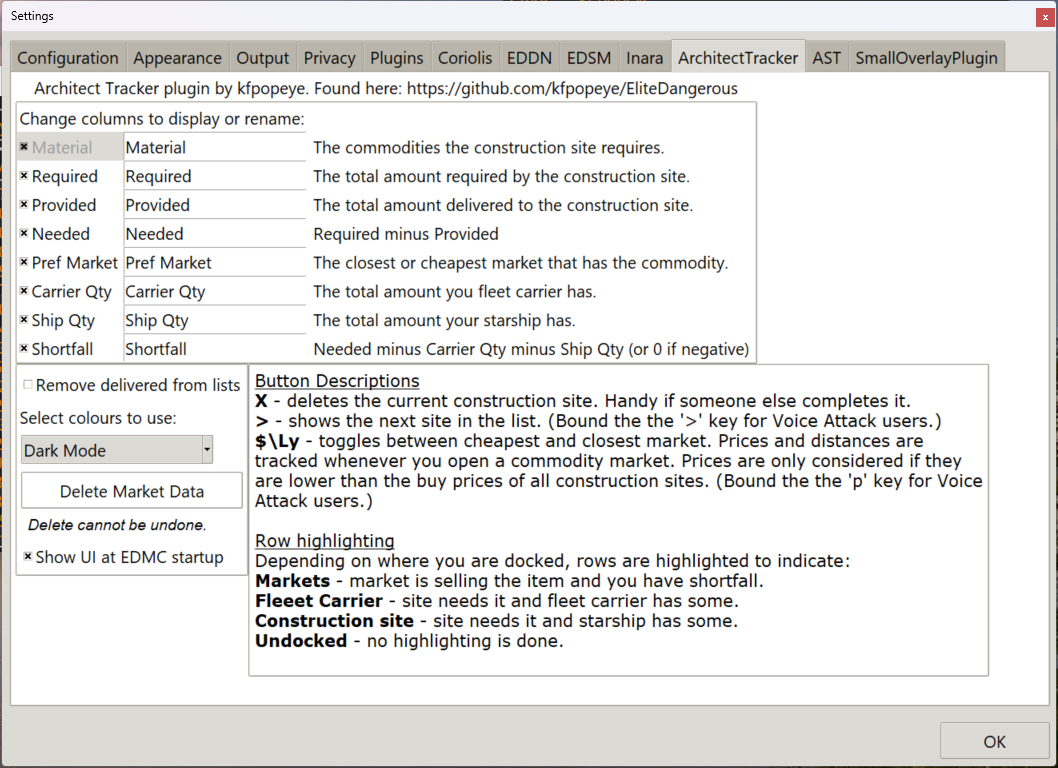Viewport: 1058px width, 768px height.
Task: Click 'Change columns to display or rename:' text
Action: (x=162, y=119)
